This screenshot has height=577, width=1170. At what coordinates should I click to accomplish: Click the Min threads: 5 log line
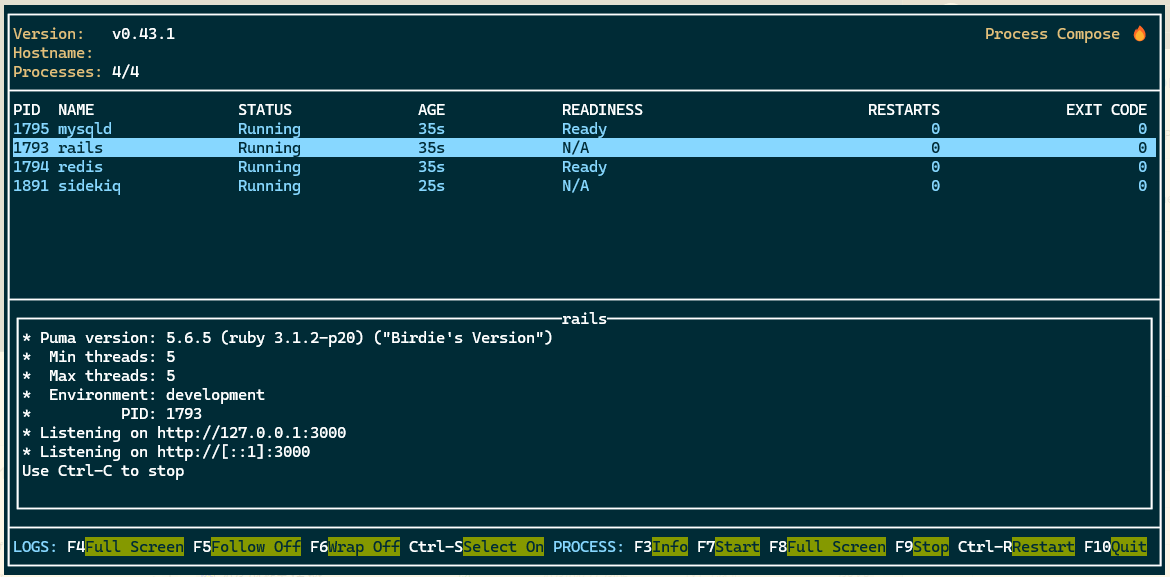tap(98, 357)
